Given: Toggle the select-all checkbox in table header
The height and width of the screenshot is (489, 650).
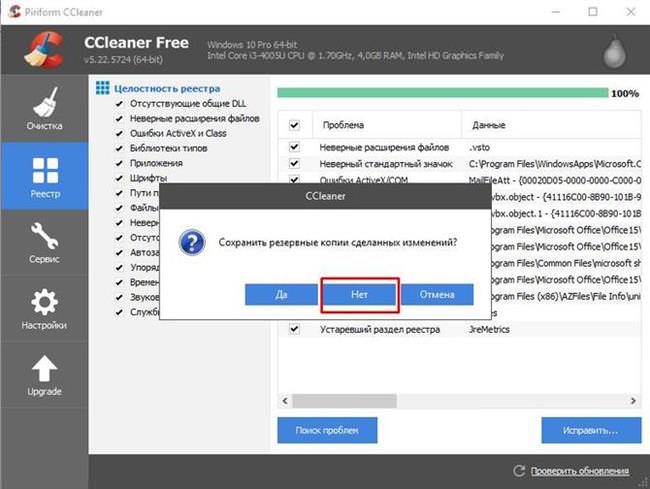Looking at the screenshot, I should [294, 125].
